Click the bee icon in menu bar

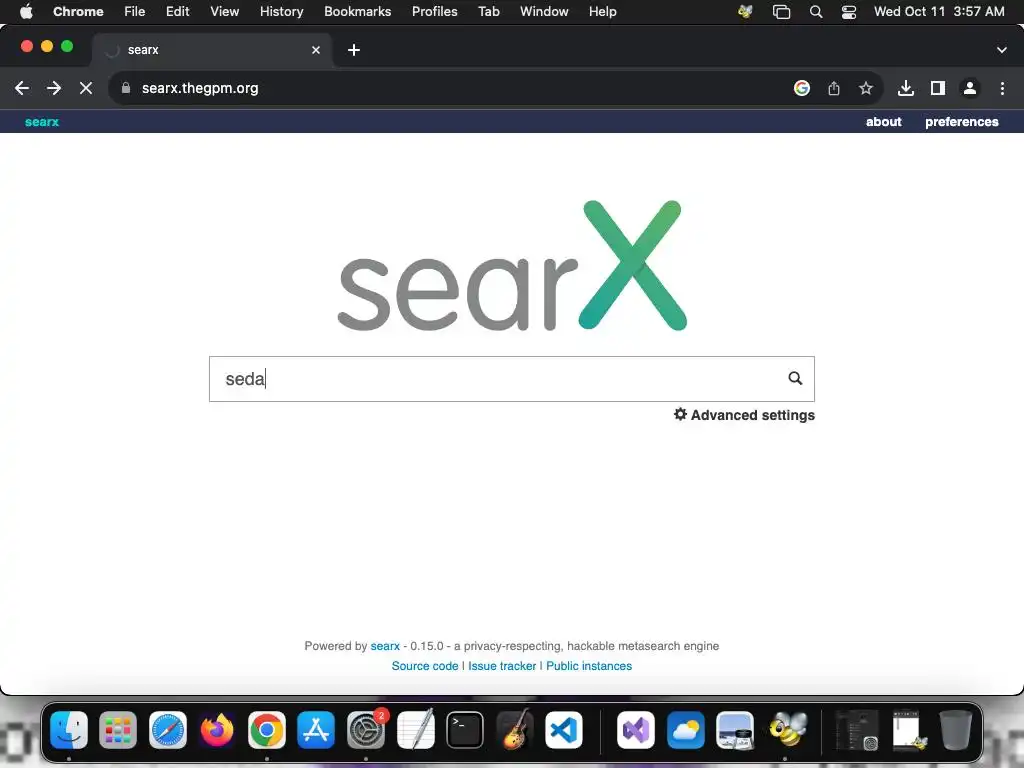(x=745, y=12)
